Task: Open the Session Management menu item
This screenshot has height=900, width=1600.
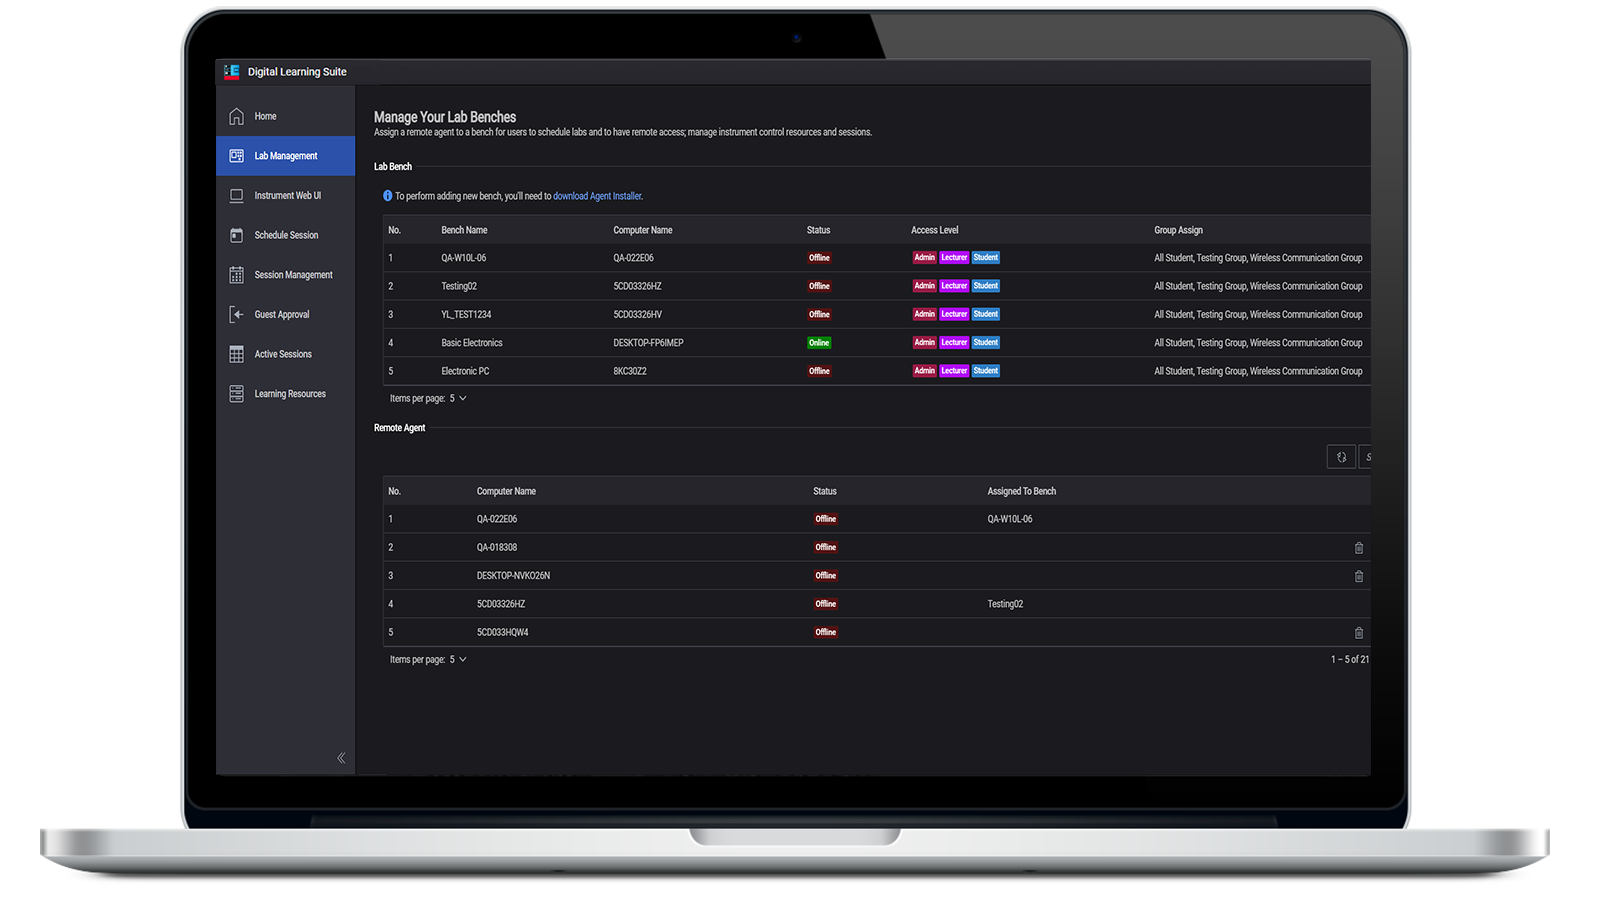Action: [293, 275]
